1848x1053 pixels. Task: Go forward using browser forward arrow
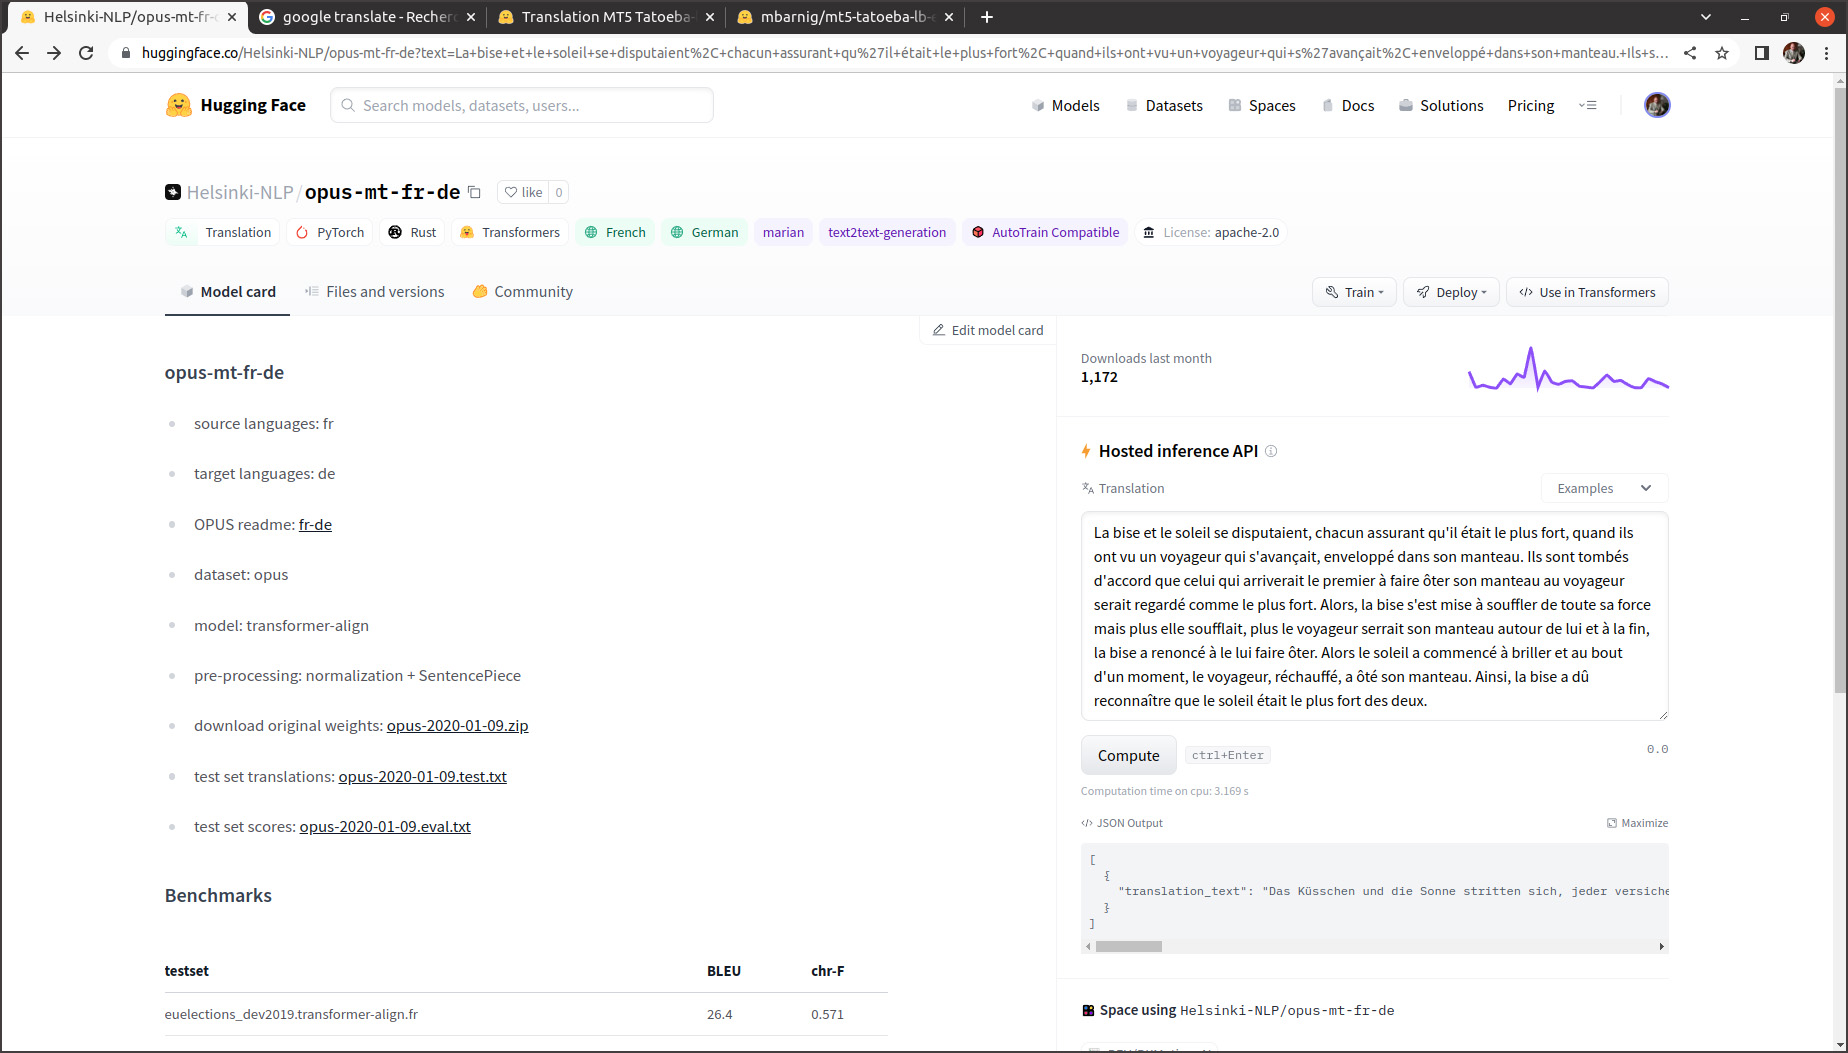coord(54,53)
